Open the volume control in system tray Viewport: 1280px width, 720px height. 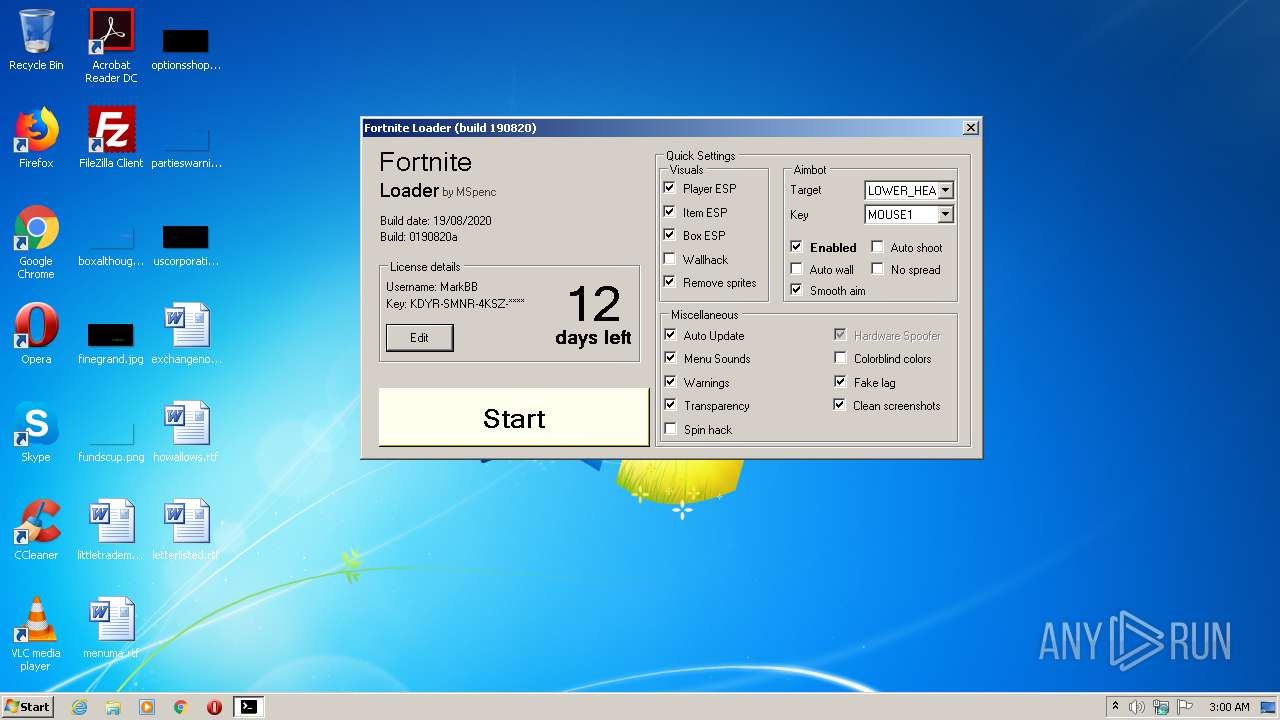pos(1137,707)
